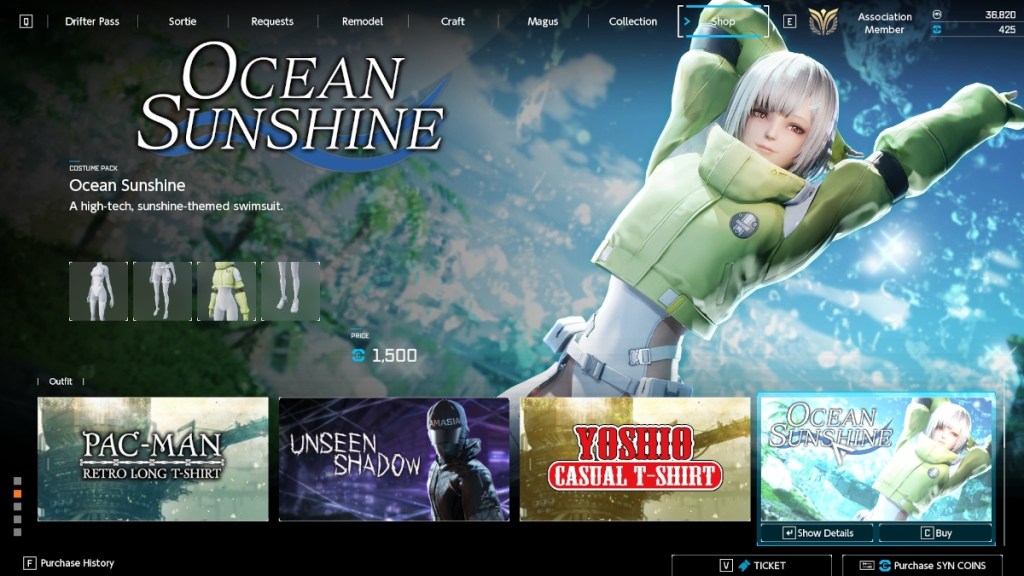Click the credits icon beside 36,820
Viewport: 1024px width, 576px height.
936,14
